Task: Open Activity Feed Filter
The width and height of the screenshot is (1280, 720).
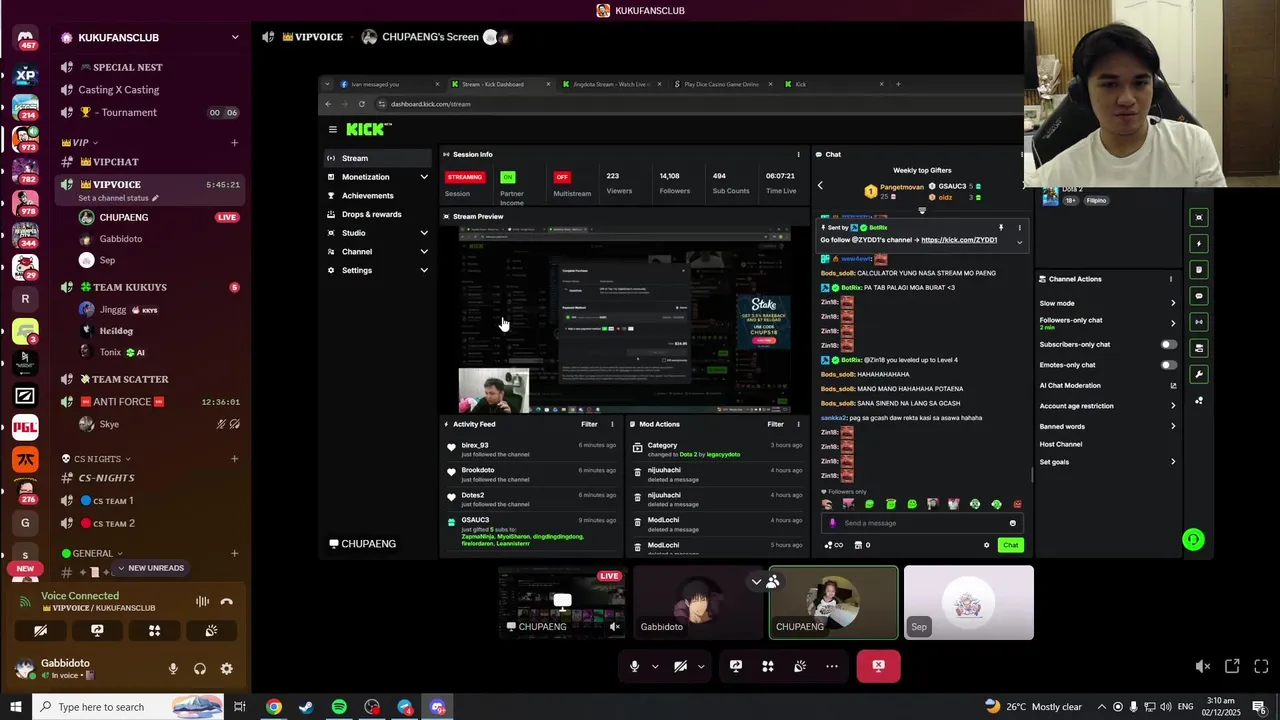Action: click(x=590, y=424)
